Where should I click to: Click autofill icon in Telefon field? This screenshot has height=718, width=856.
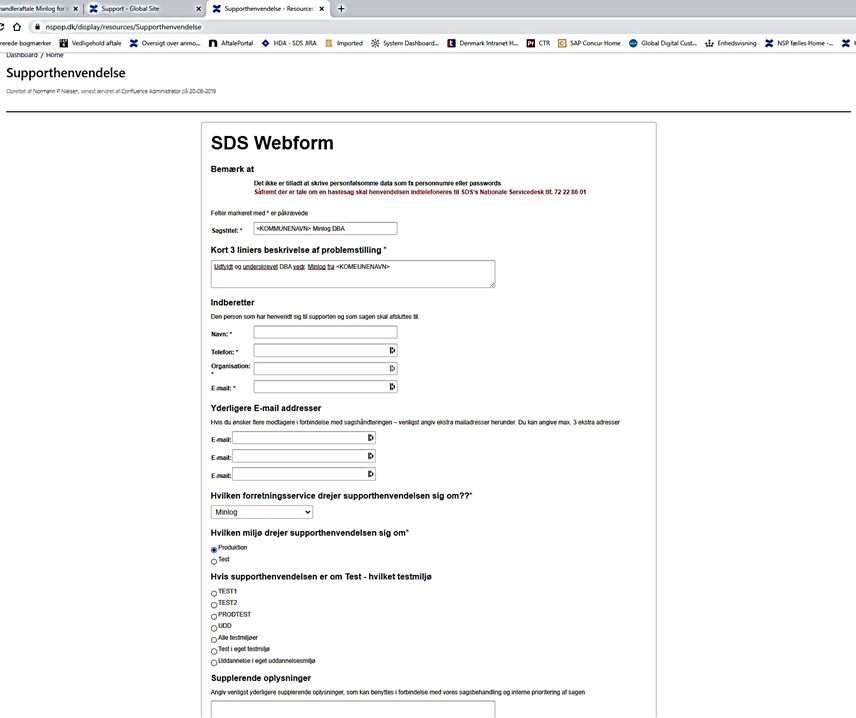[392, 351]
